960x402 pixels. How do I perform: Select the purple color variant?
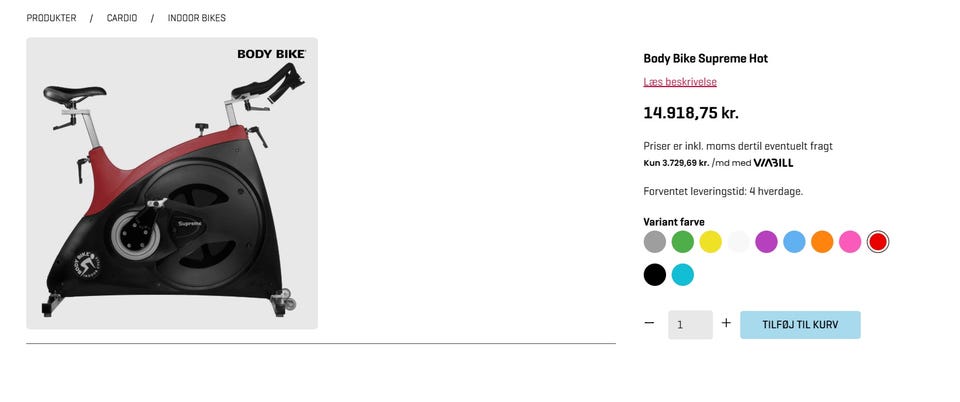[x=767, y=242]
